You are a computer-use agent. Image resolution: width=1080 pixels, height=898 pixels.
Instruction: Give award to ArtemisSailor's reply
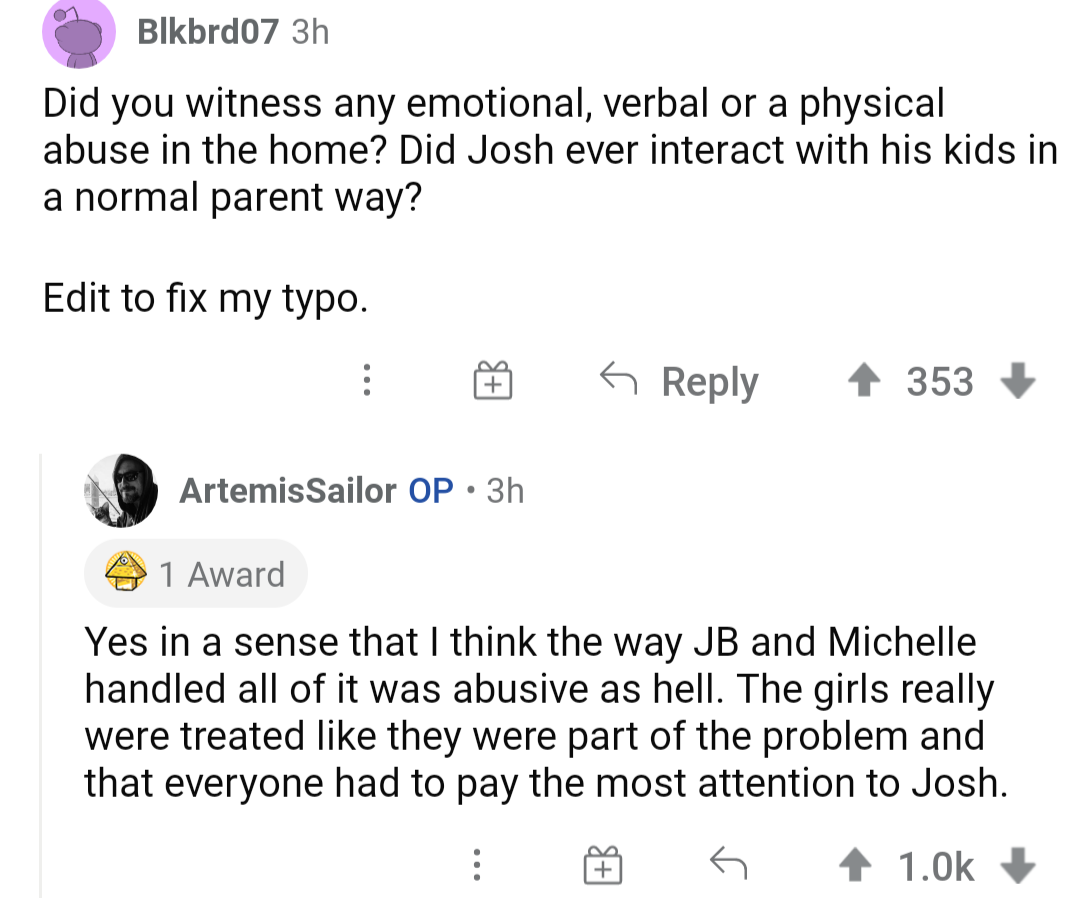pyautogui.click(x=603, y=865)
